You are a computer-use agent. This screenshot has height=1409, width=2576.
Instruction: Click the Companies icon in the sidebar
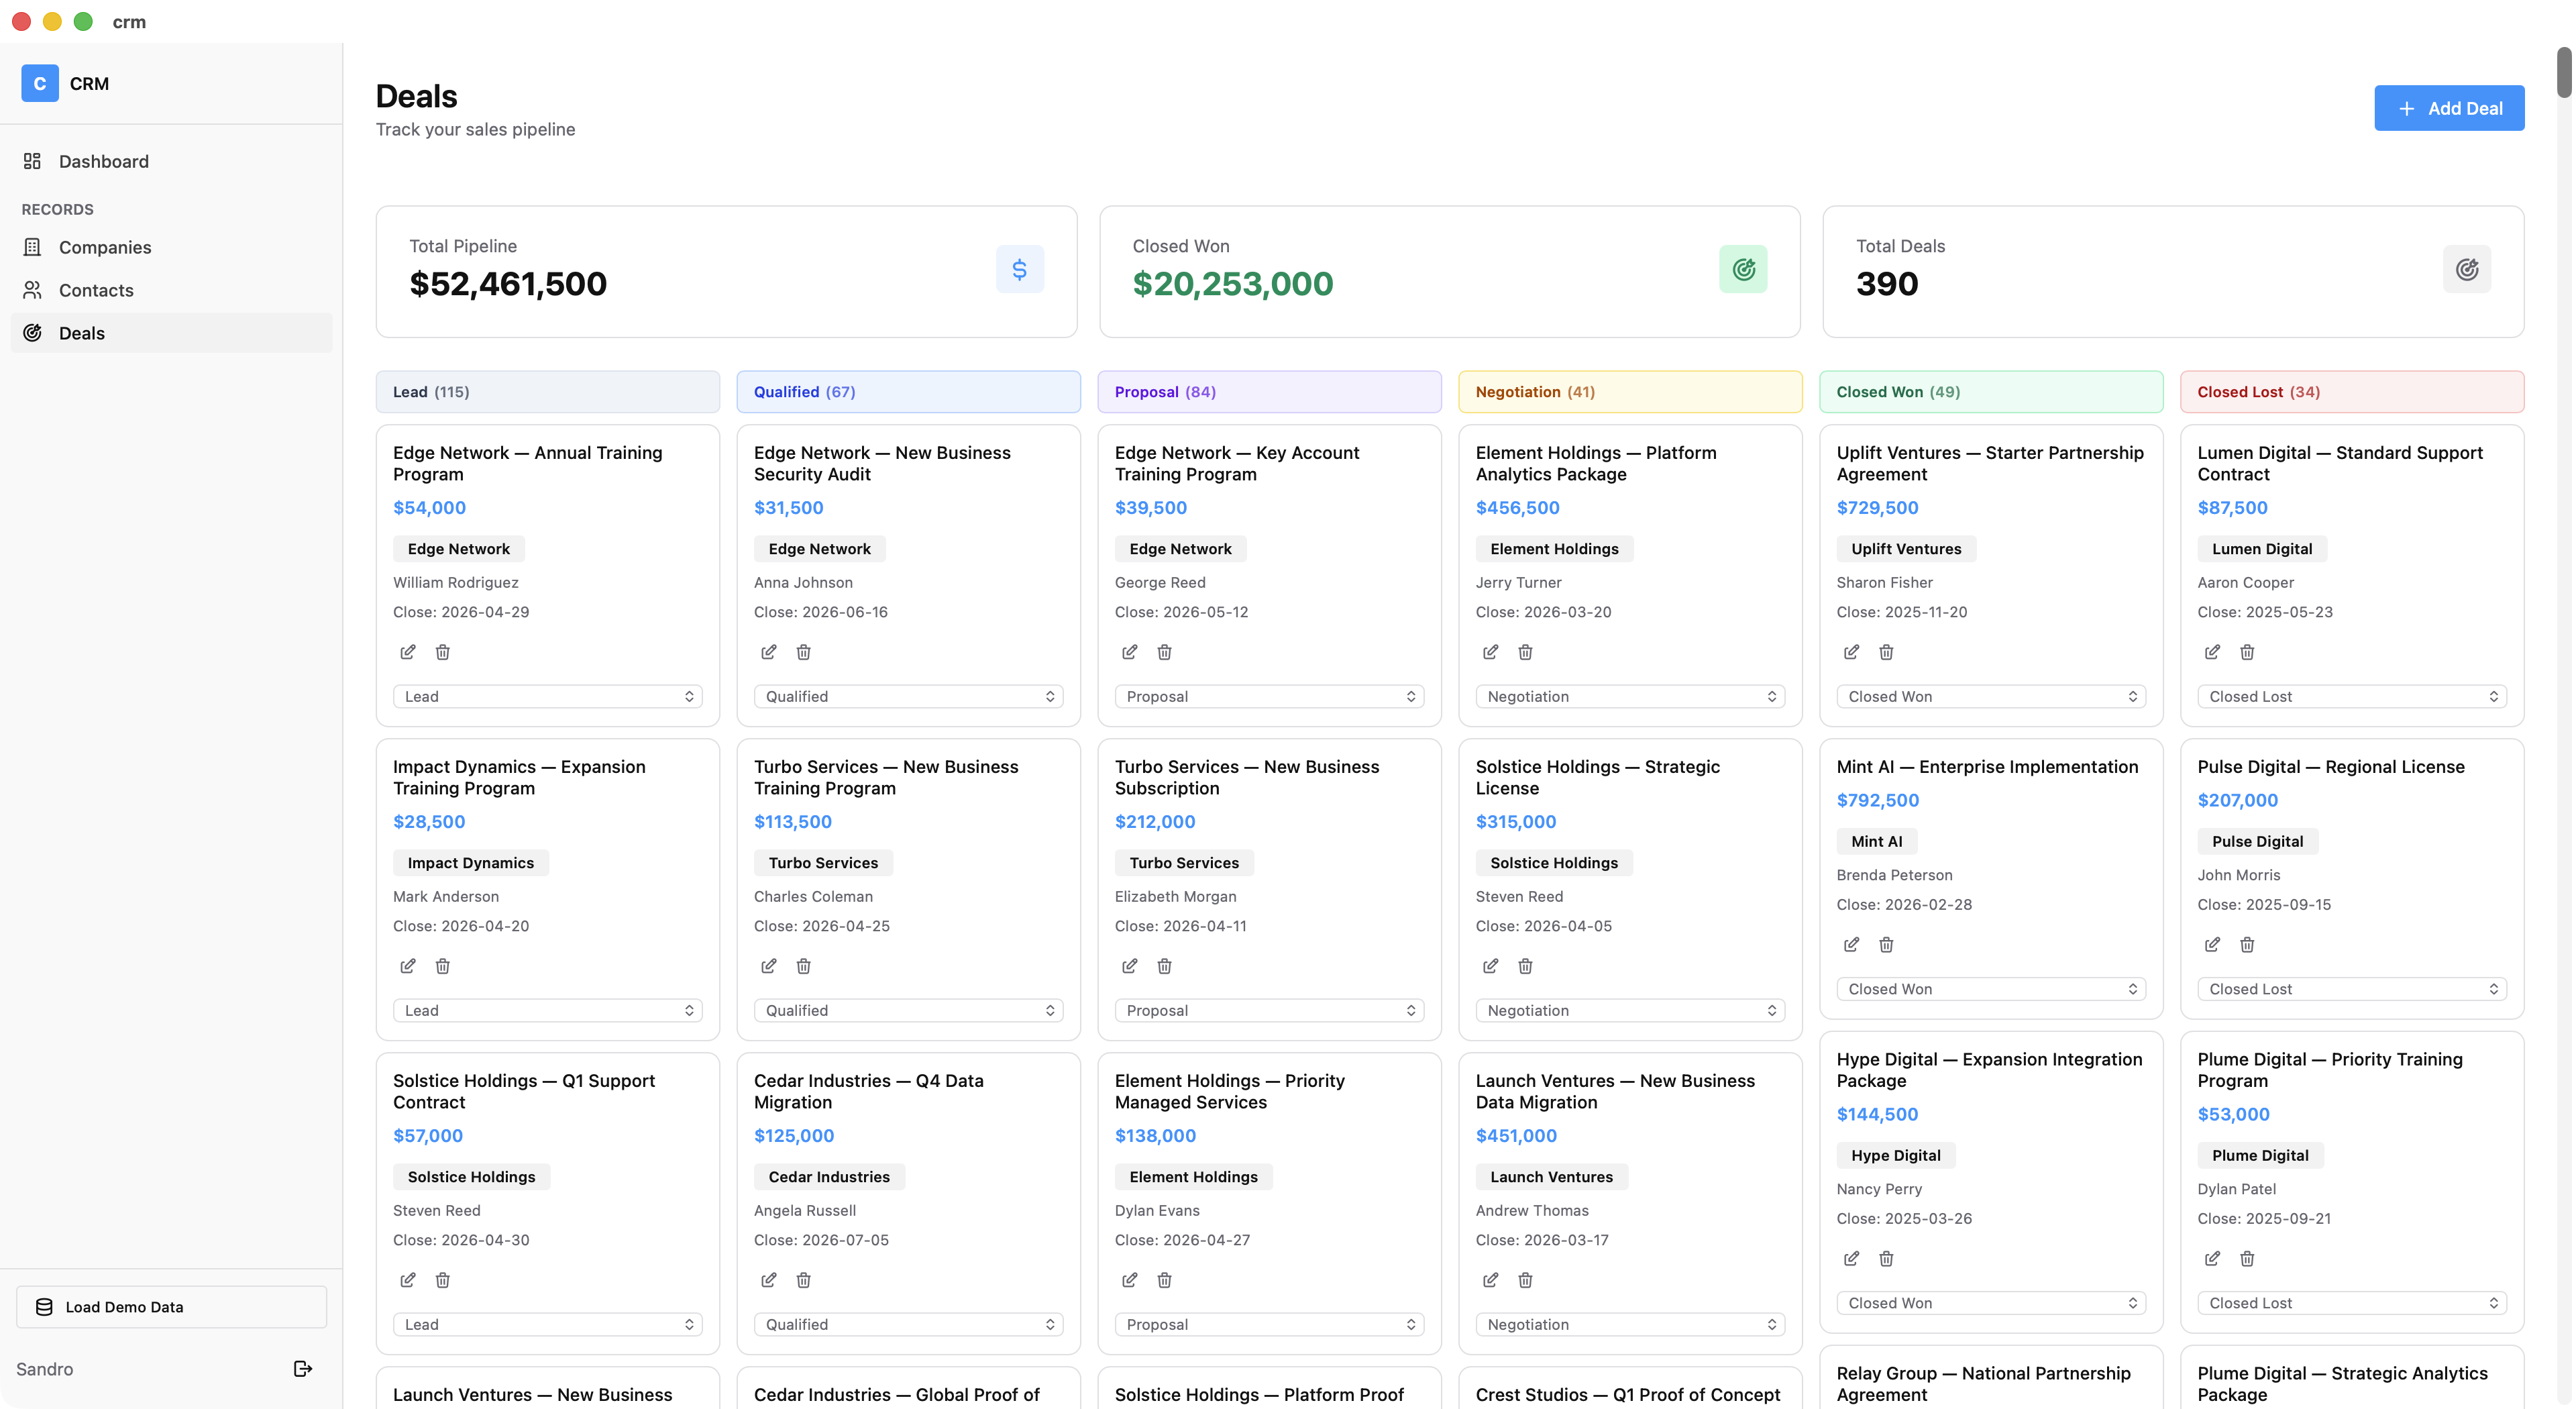[33, 247]
